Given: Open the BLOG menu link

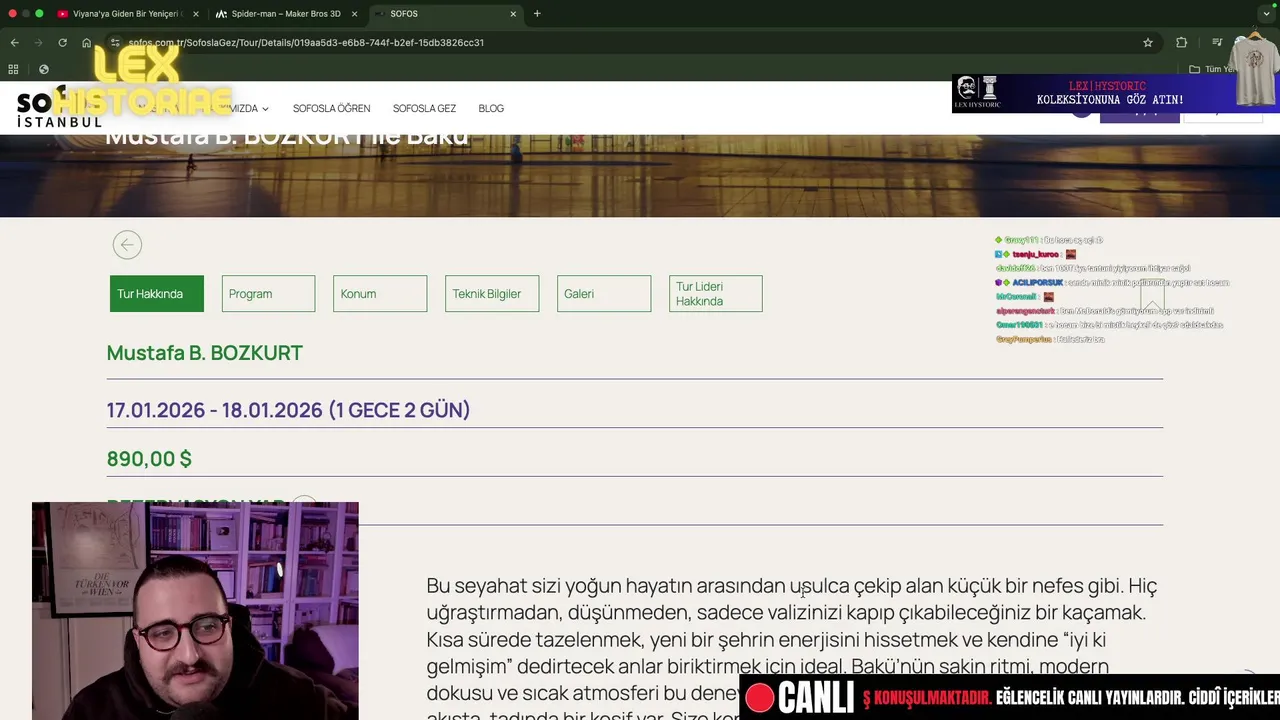Looking at the screenshot, I should [x=491, y=108].
